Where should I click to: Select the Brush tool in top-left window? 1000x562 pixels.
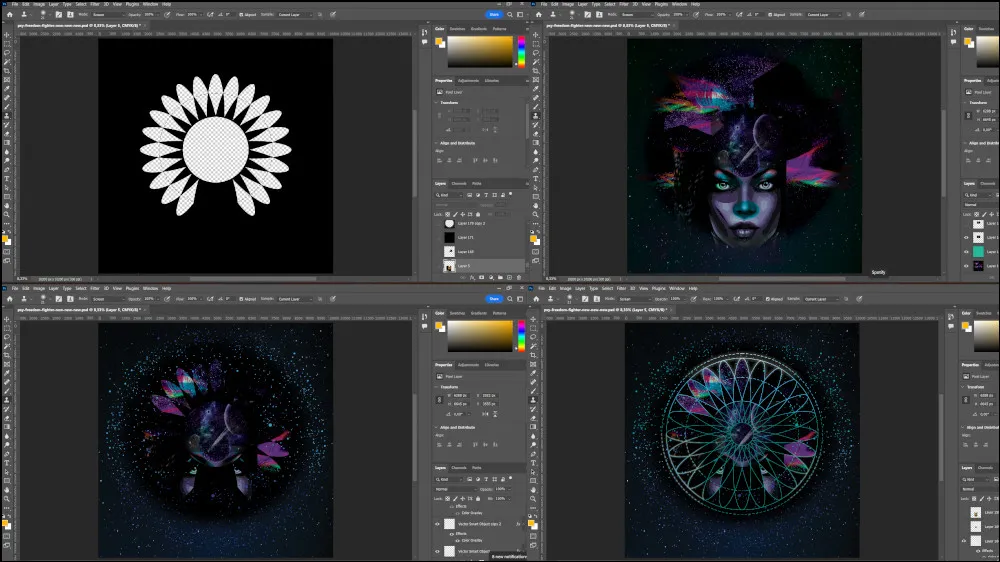(x=7, y=107)
